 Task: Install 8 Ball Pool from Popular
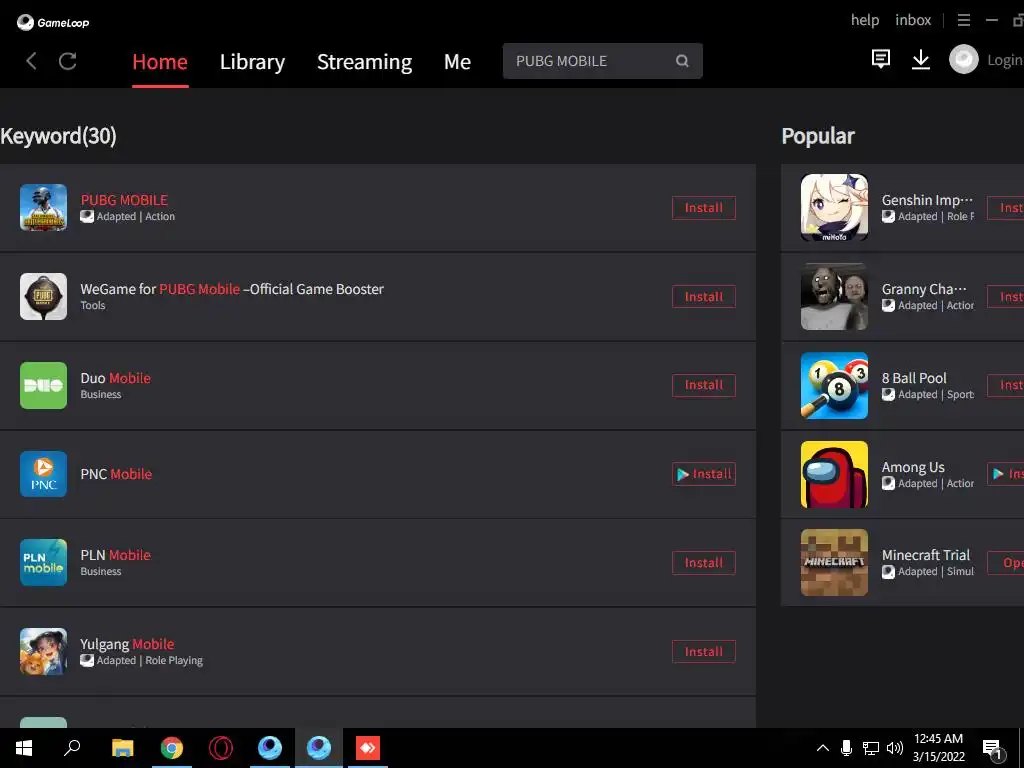[1006, 385]
